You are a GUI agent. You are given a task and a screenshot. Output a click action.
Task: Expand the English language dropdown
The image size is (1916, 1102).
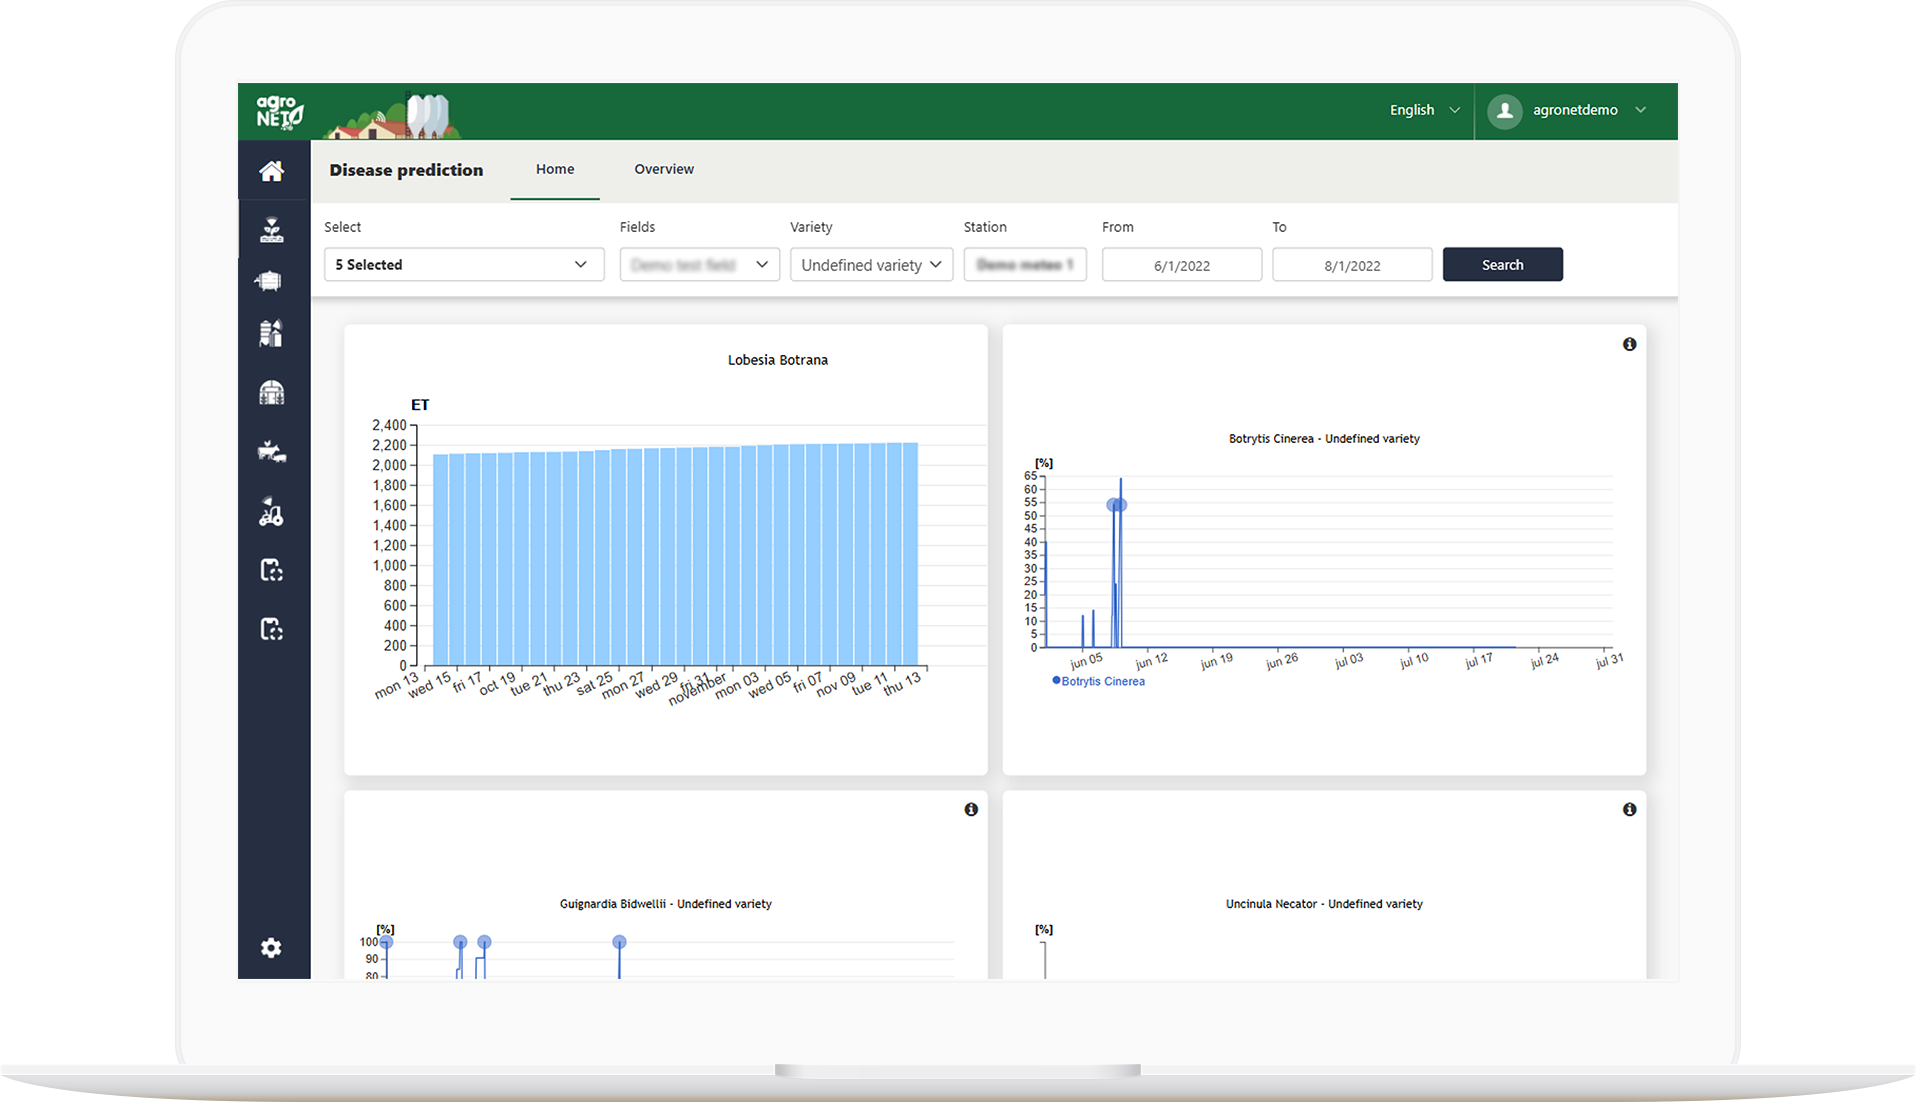point(1424,110)
